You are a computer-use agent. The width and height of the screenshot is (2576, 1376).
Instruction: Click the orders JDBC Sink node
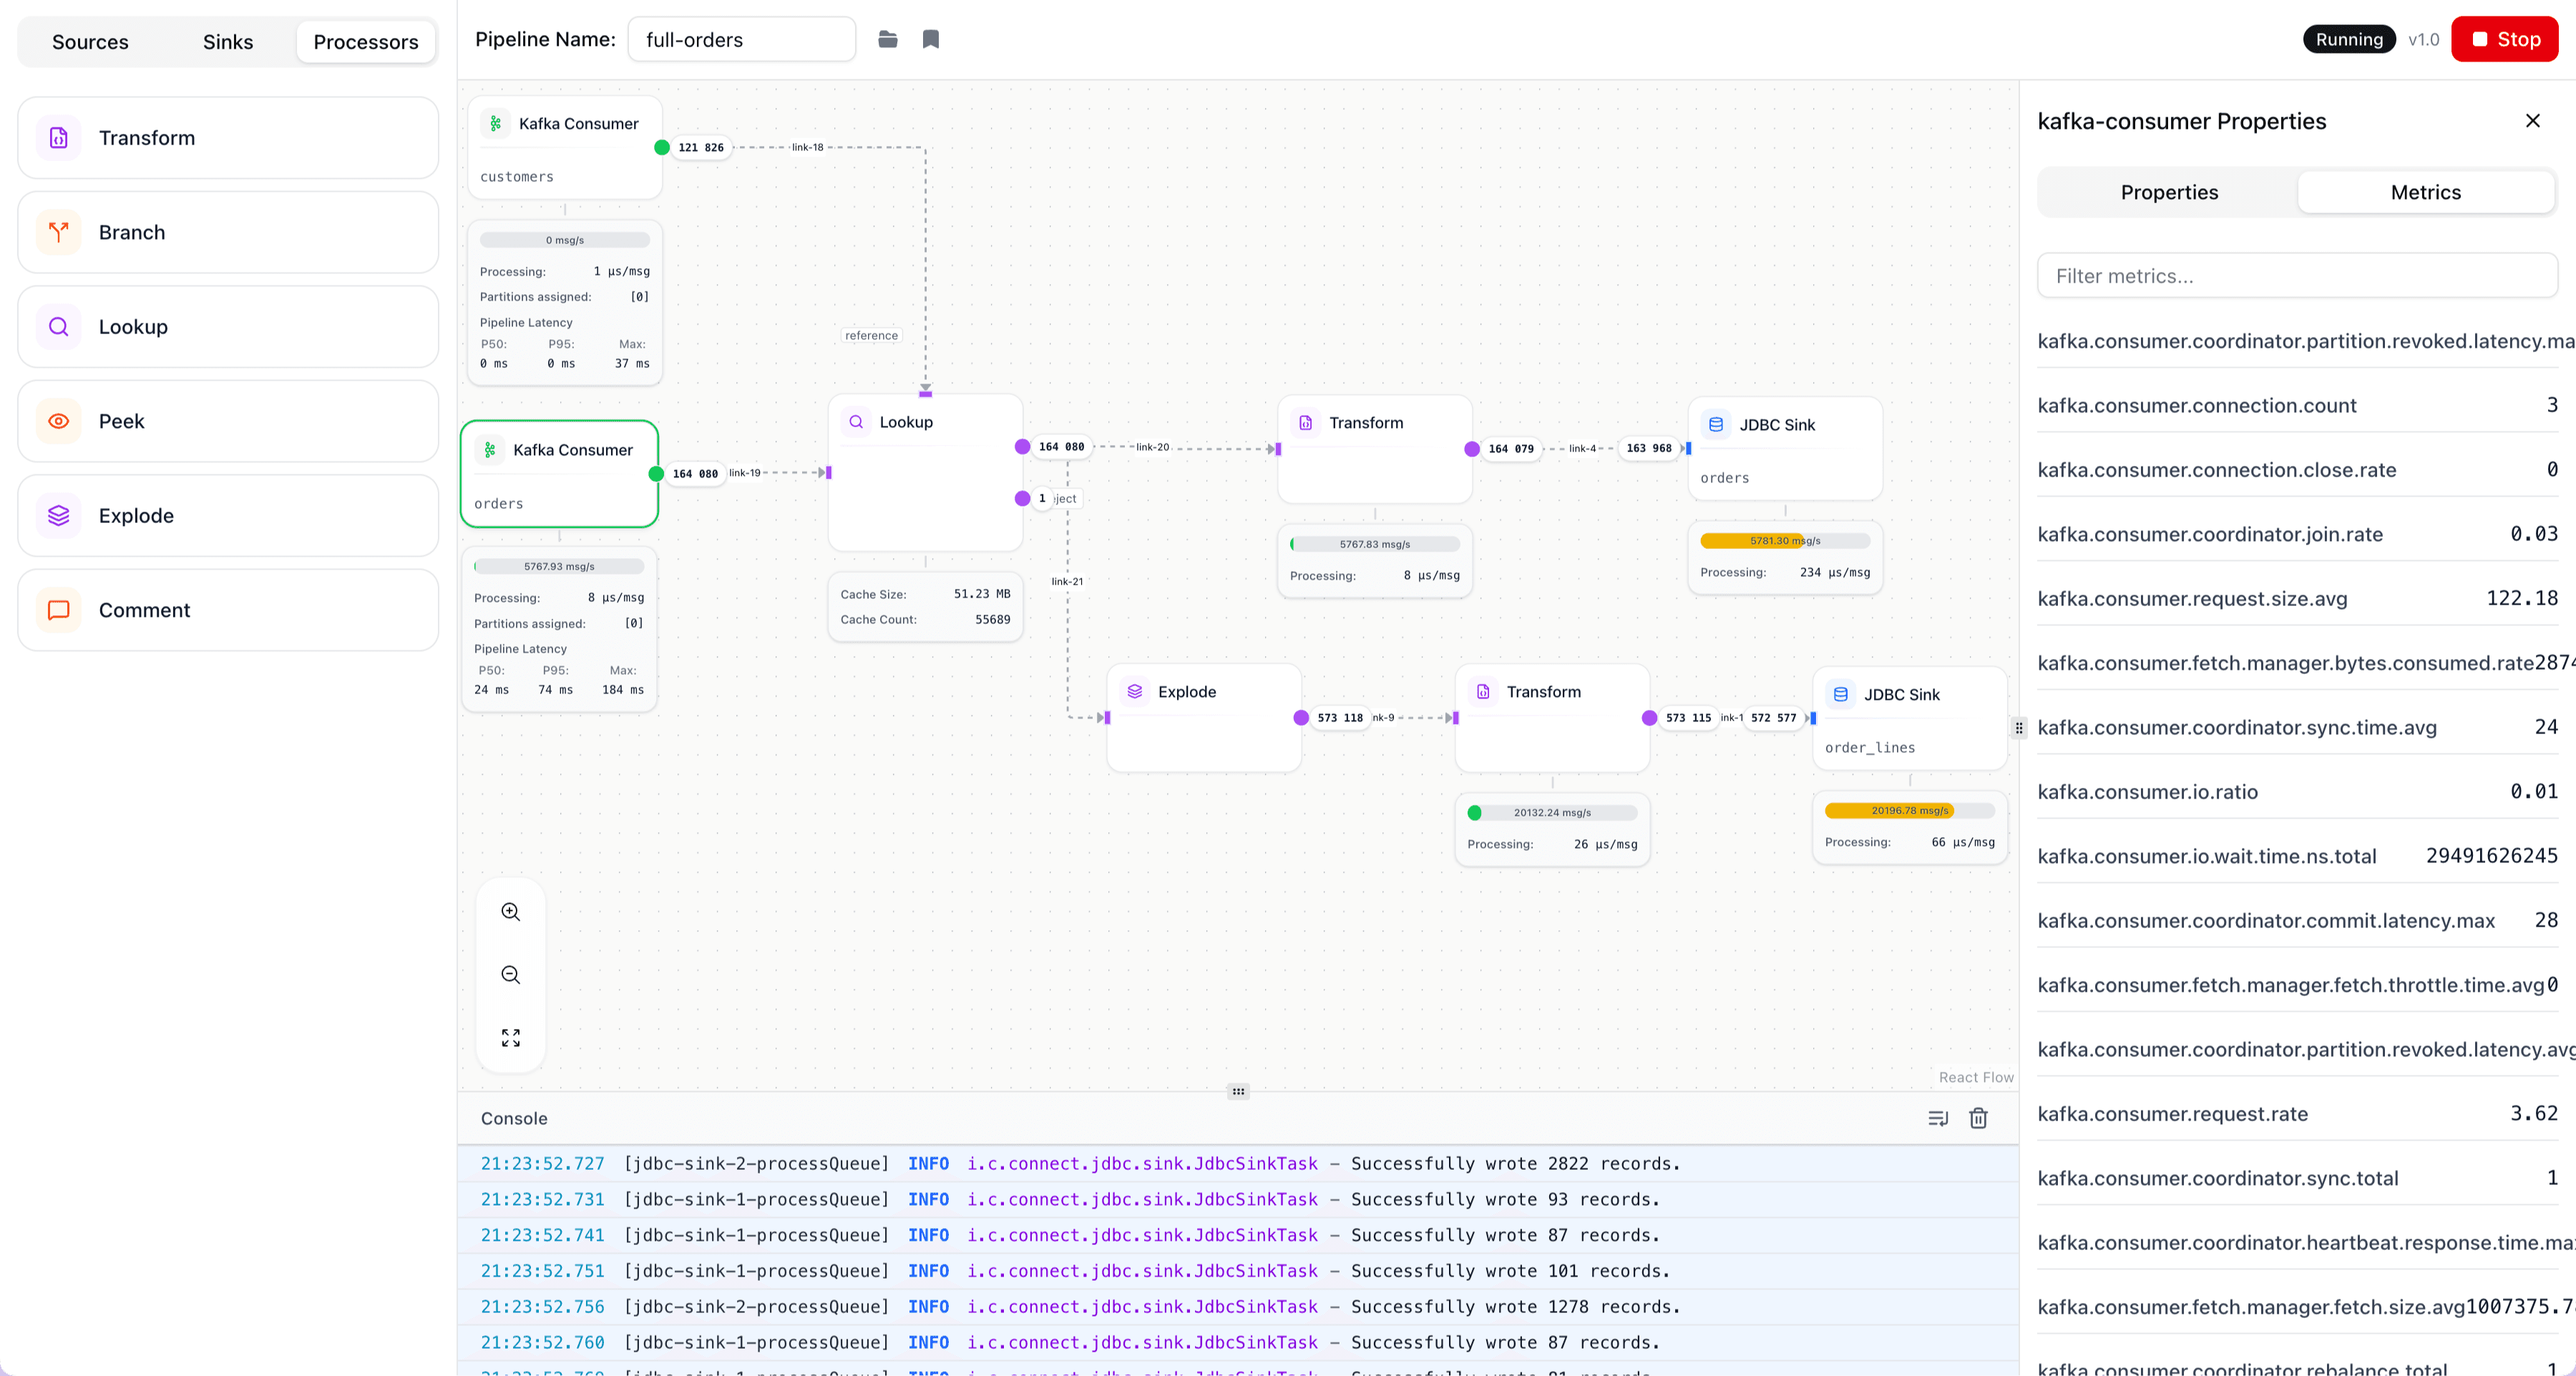[1784, 449]
